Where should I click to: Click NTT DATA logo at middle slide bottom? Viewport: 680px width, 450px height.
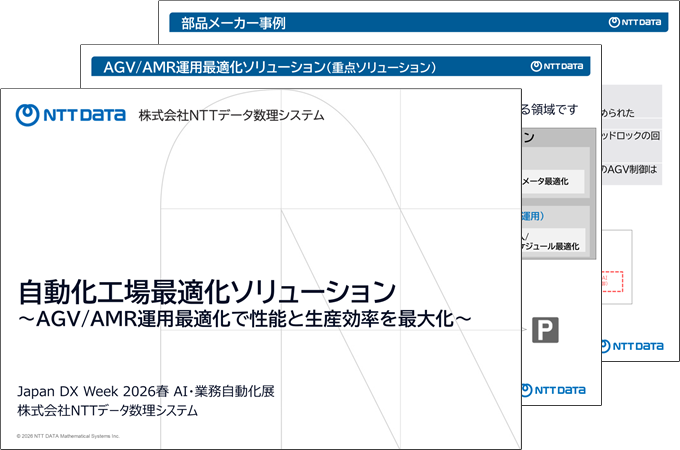pyautogui.click(x=553, y=390)
